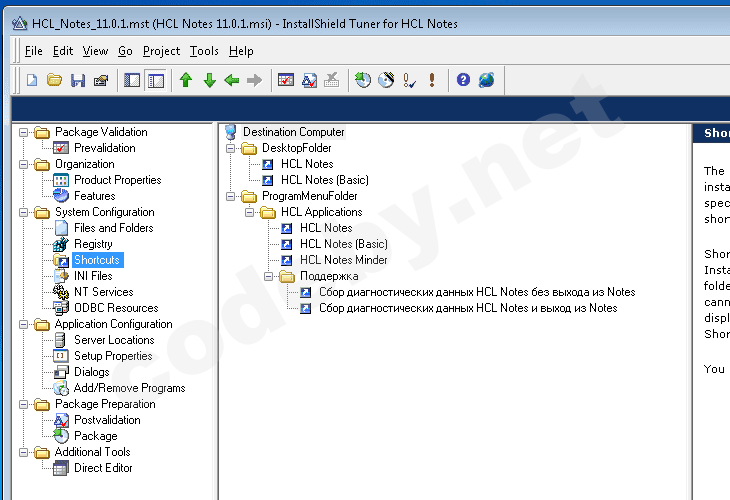Open the INI Files view
730x500 pixels.
click(93, 276)
